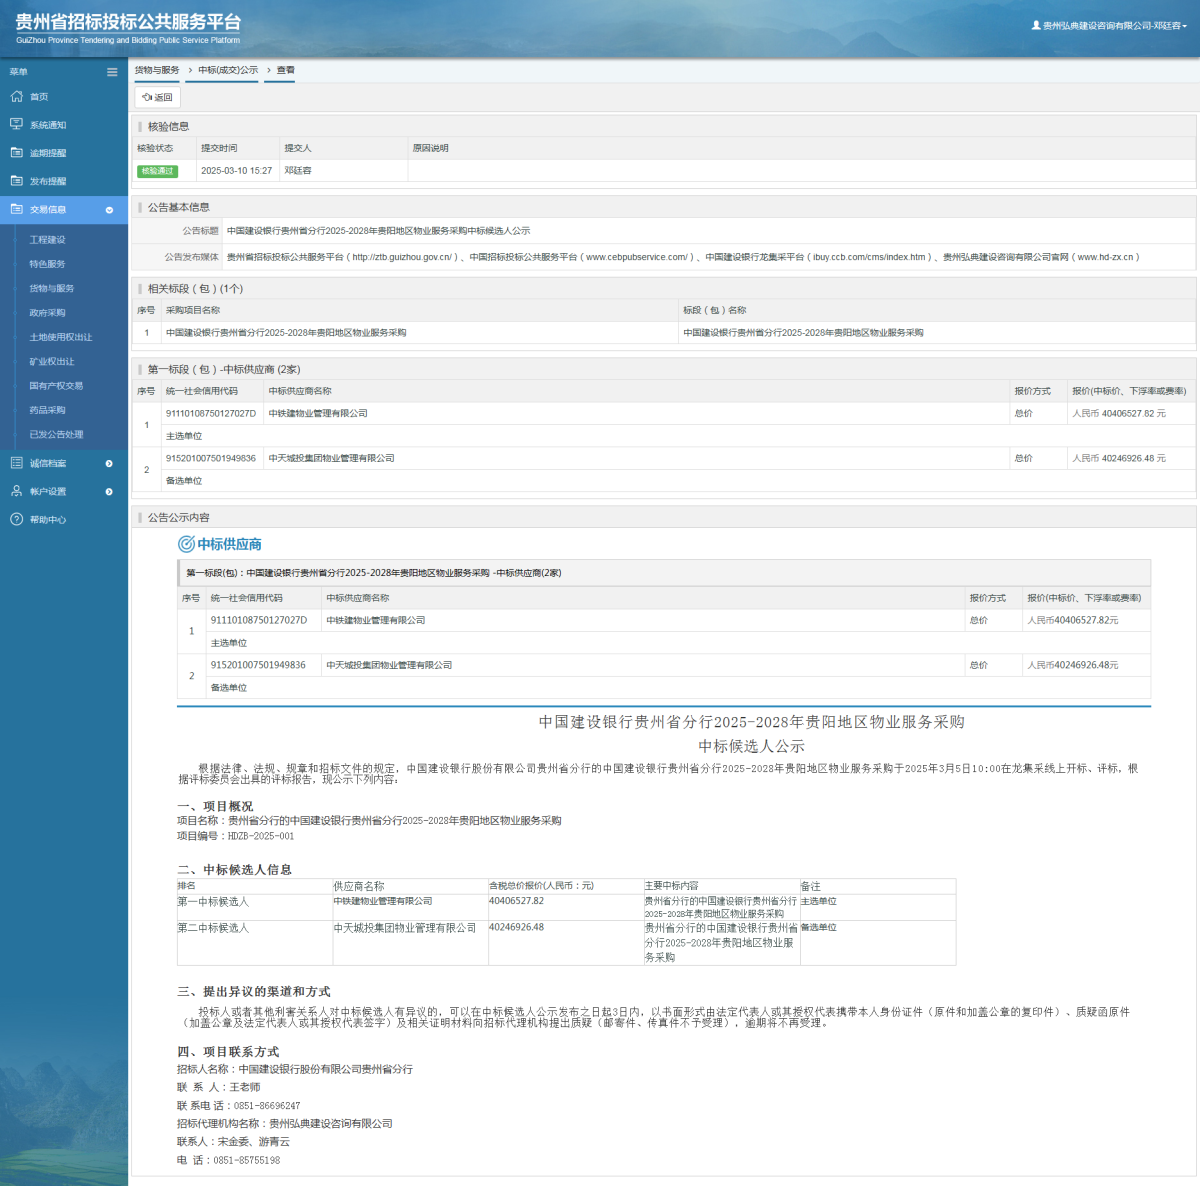Image resolution: width=1200 pixels, height=1186 pixels.
Task: Click the ibuy.ccb.com/cms/index.htm URL text
Action: 869,257
